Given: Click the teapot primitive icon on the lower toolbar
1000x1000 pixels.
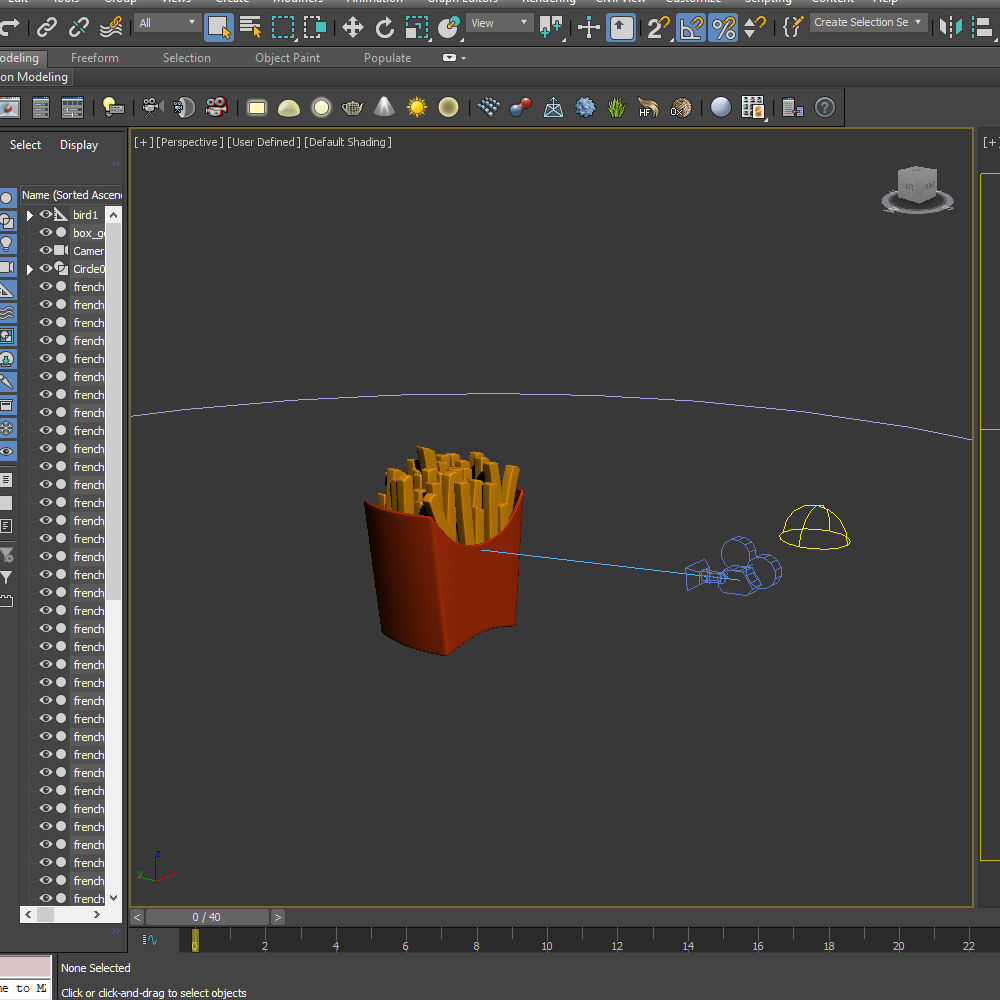Looking at the screenshot, I should [x=352, y=107].
